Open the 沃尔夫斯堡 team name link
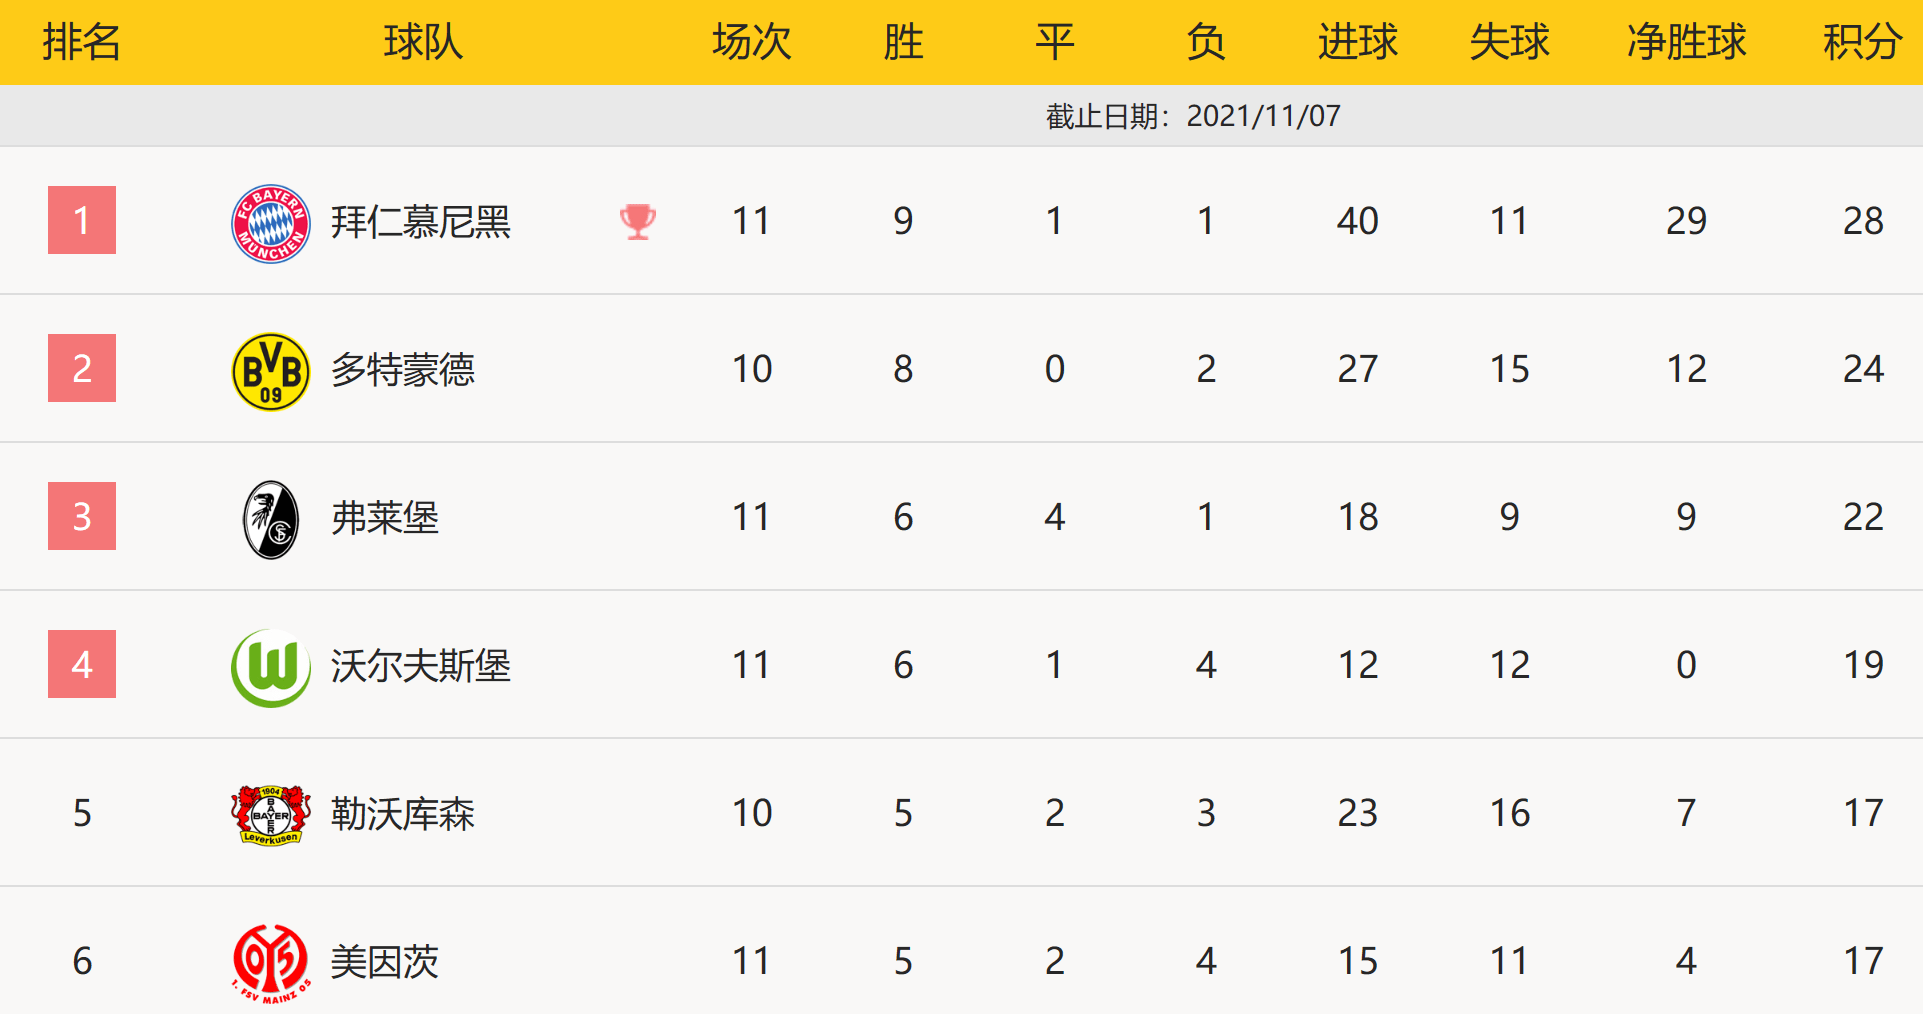 [x=420, y=666]
